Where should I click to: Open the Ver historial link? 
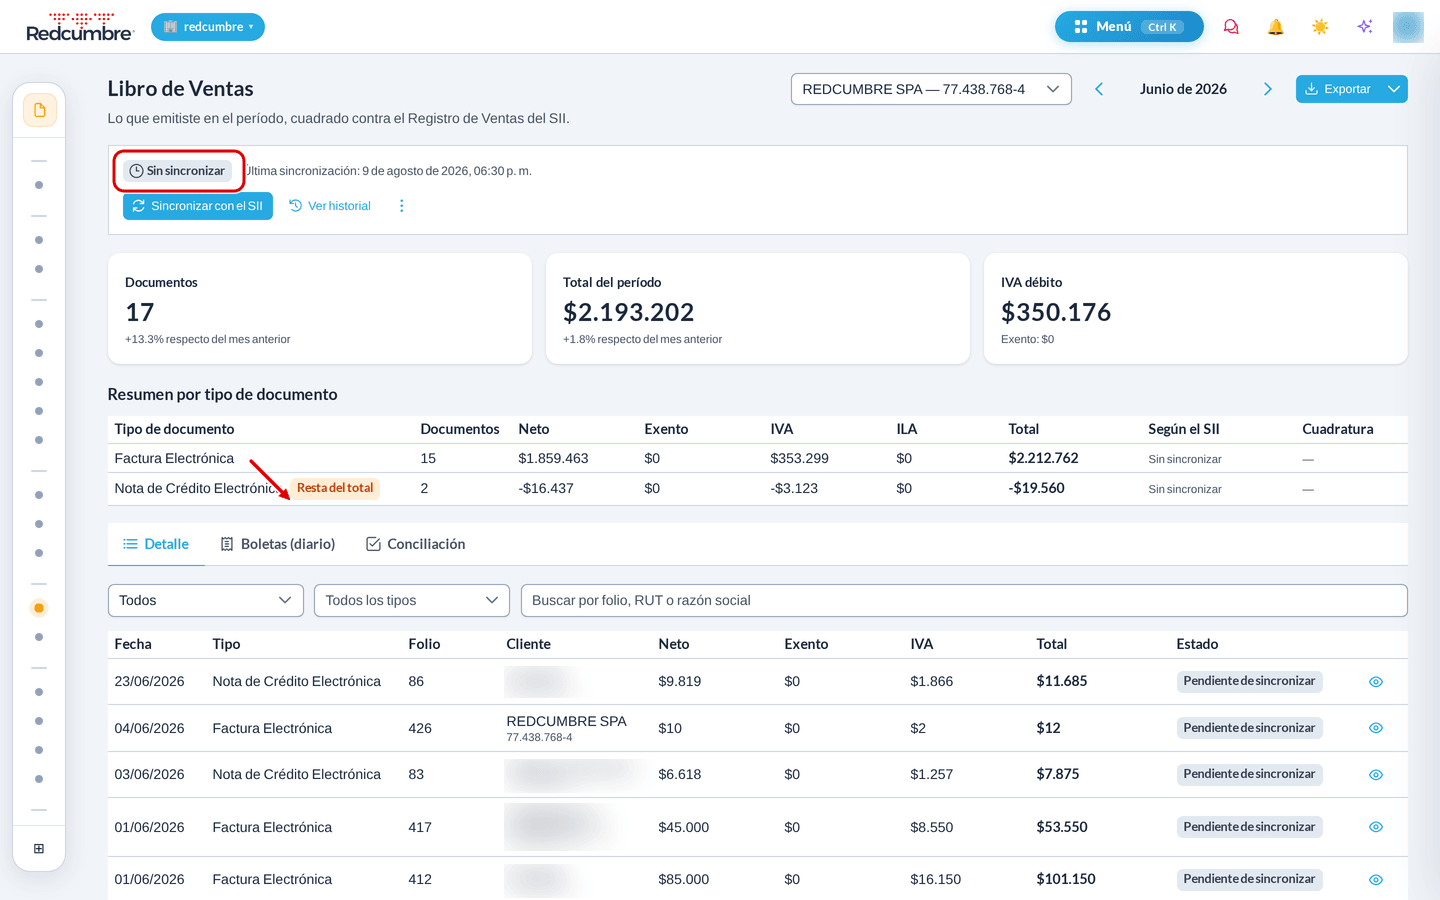point(330,206)
